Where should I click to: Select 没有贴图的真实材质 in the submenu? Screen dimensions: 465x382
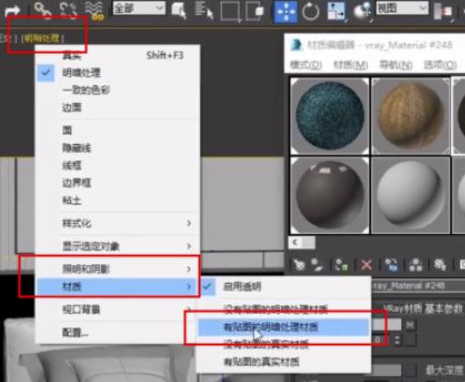tap(284, 344)
